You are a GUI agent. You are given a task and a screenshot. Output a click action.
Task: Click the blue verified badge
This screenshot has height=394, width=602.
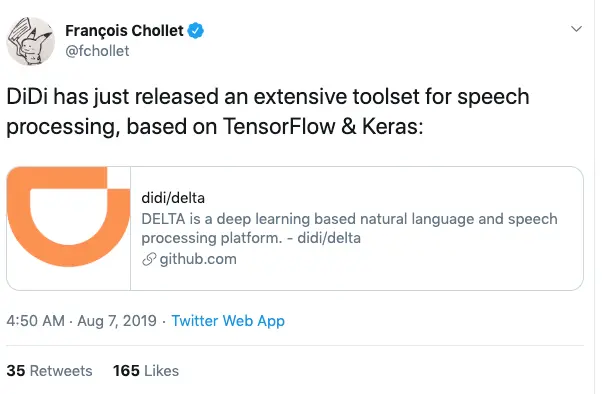195,31
